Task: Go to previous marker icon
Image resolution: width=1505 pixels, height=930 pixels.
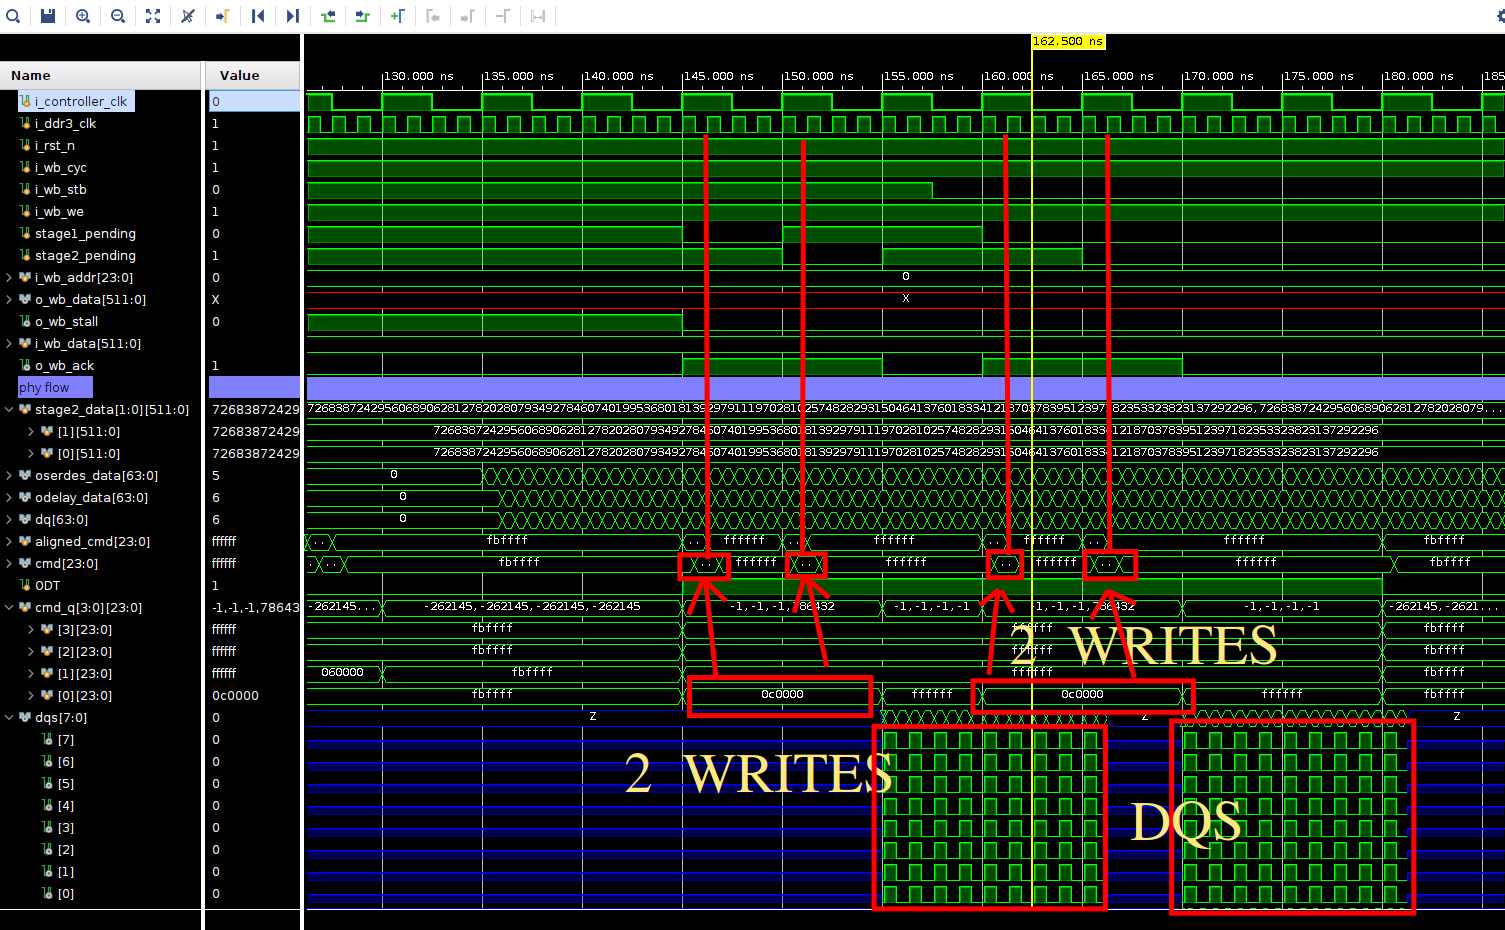Action: click(x=433, y=16)
